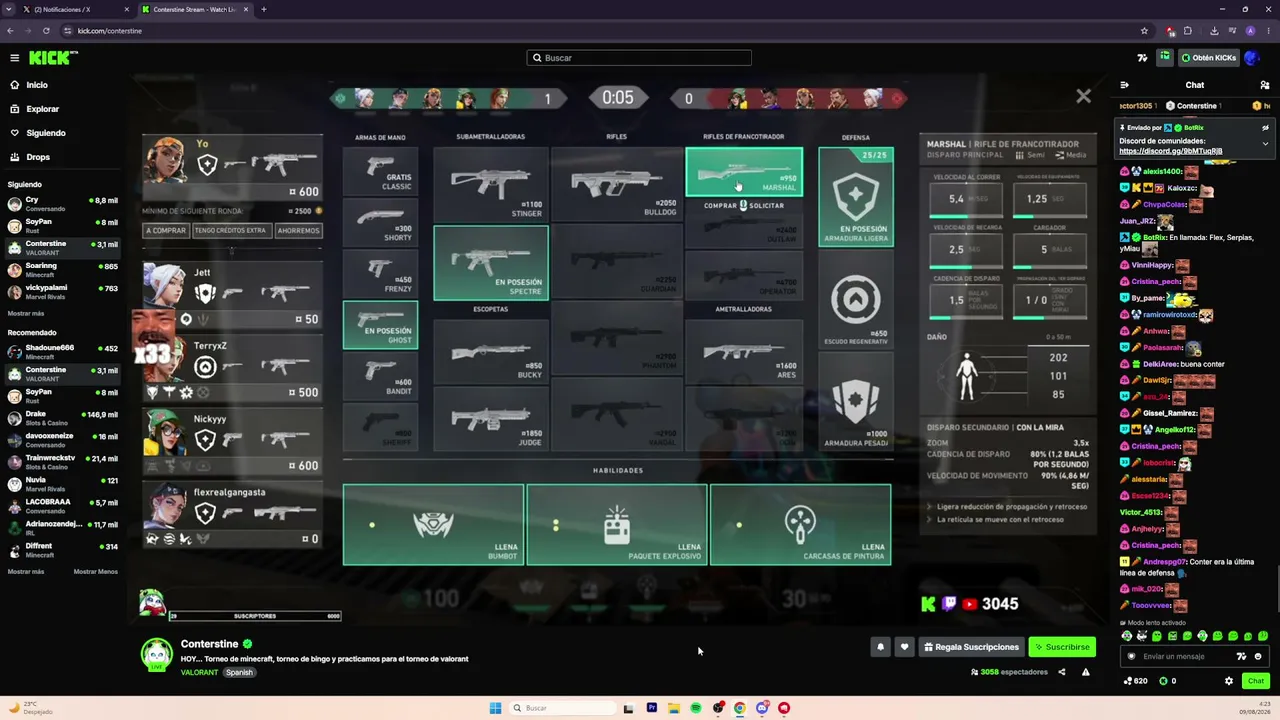The width and height of the screenshot is (1280, 720).
Task: Open the Windows Start menu
Action: (x=495, y=708)
